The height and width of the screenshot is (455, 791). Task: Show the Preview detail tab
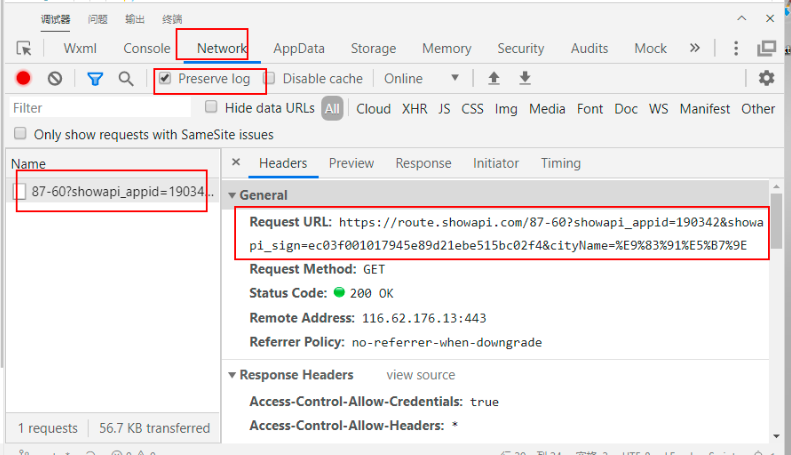pyautogui.click(x=351, y=163)
